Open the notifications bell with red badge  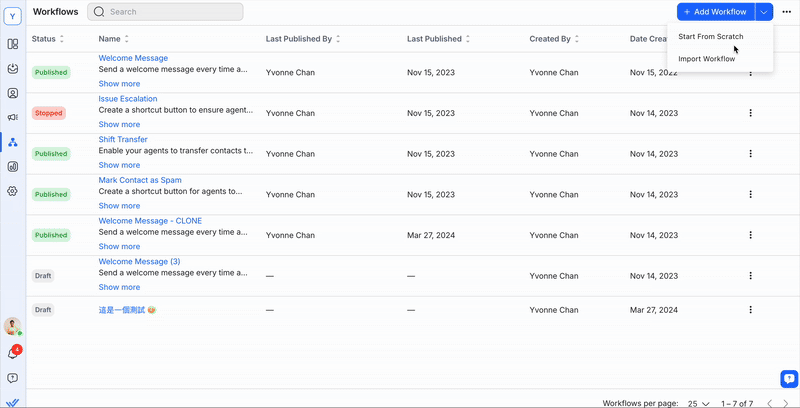13,353
